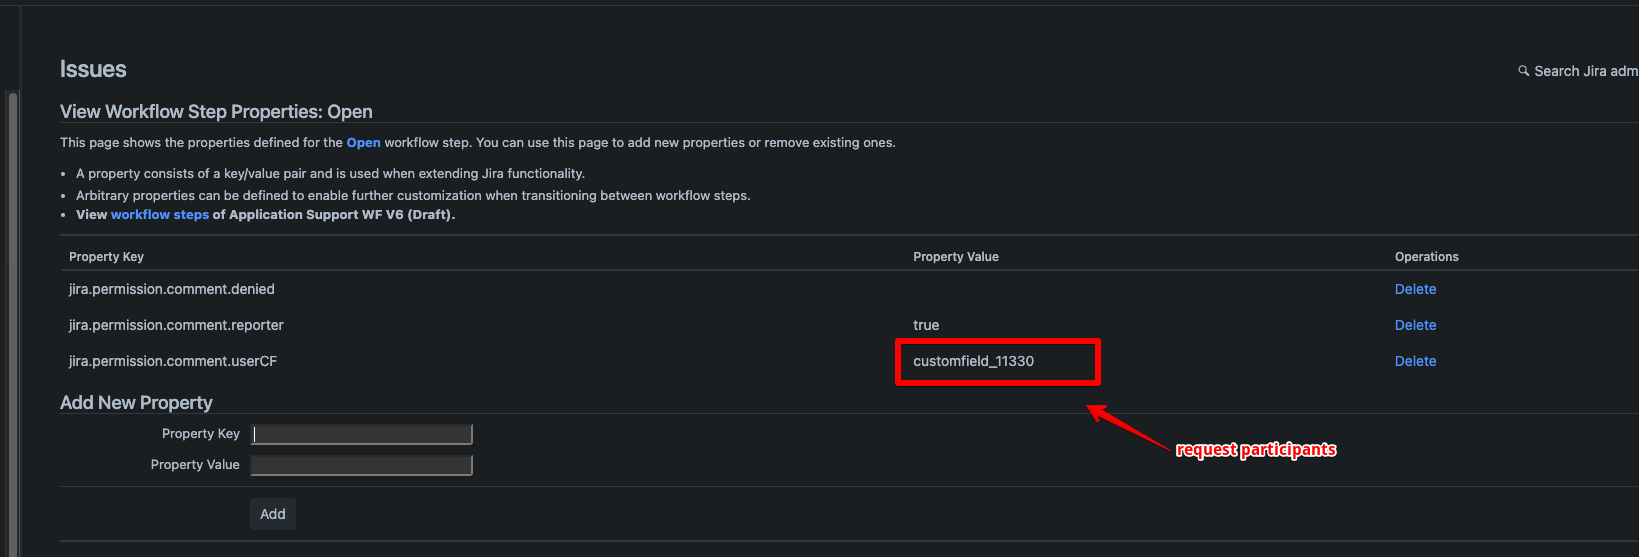Delete the jira.permission.comment.denied property
This screenshot has height=557, width=1639.
(1415, 289)
